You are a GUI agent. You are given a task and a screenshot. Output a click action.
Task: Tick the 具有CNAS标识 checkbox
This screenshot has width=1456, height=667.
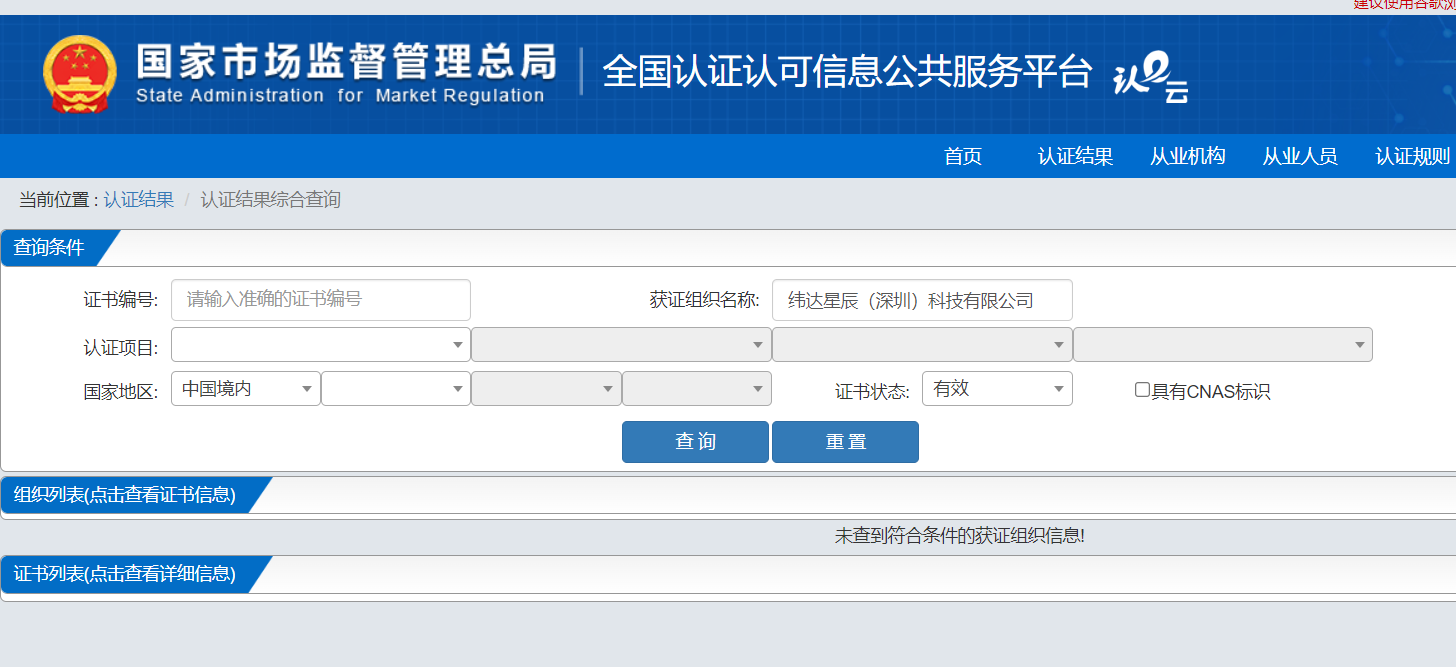(1142, 390)
